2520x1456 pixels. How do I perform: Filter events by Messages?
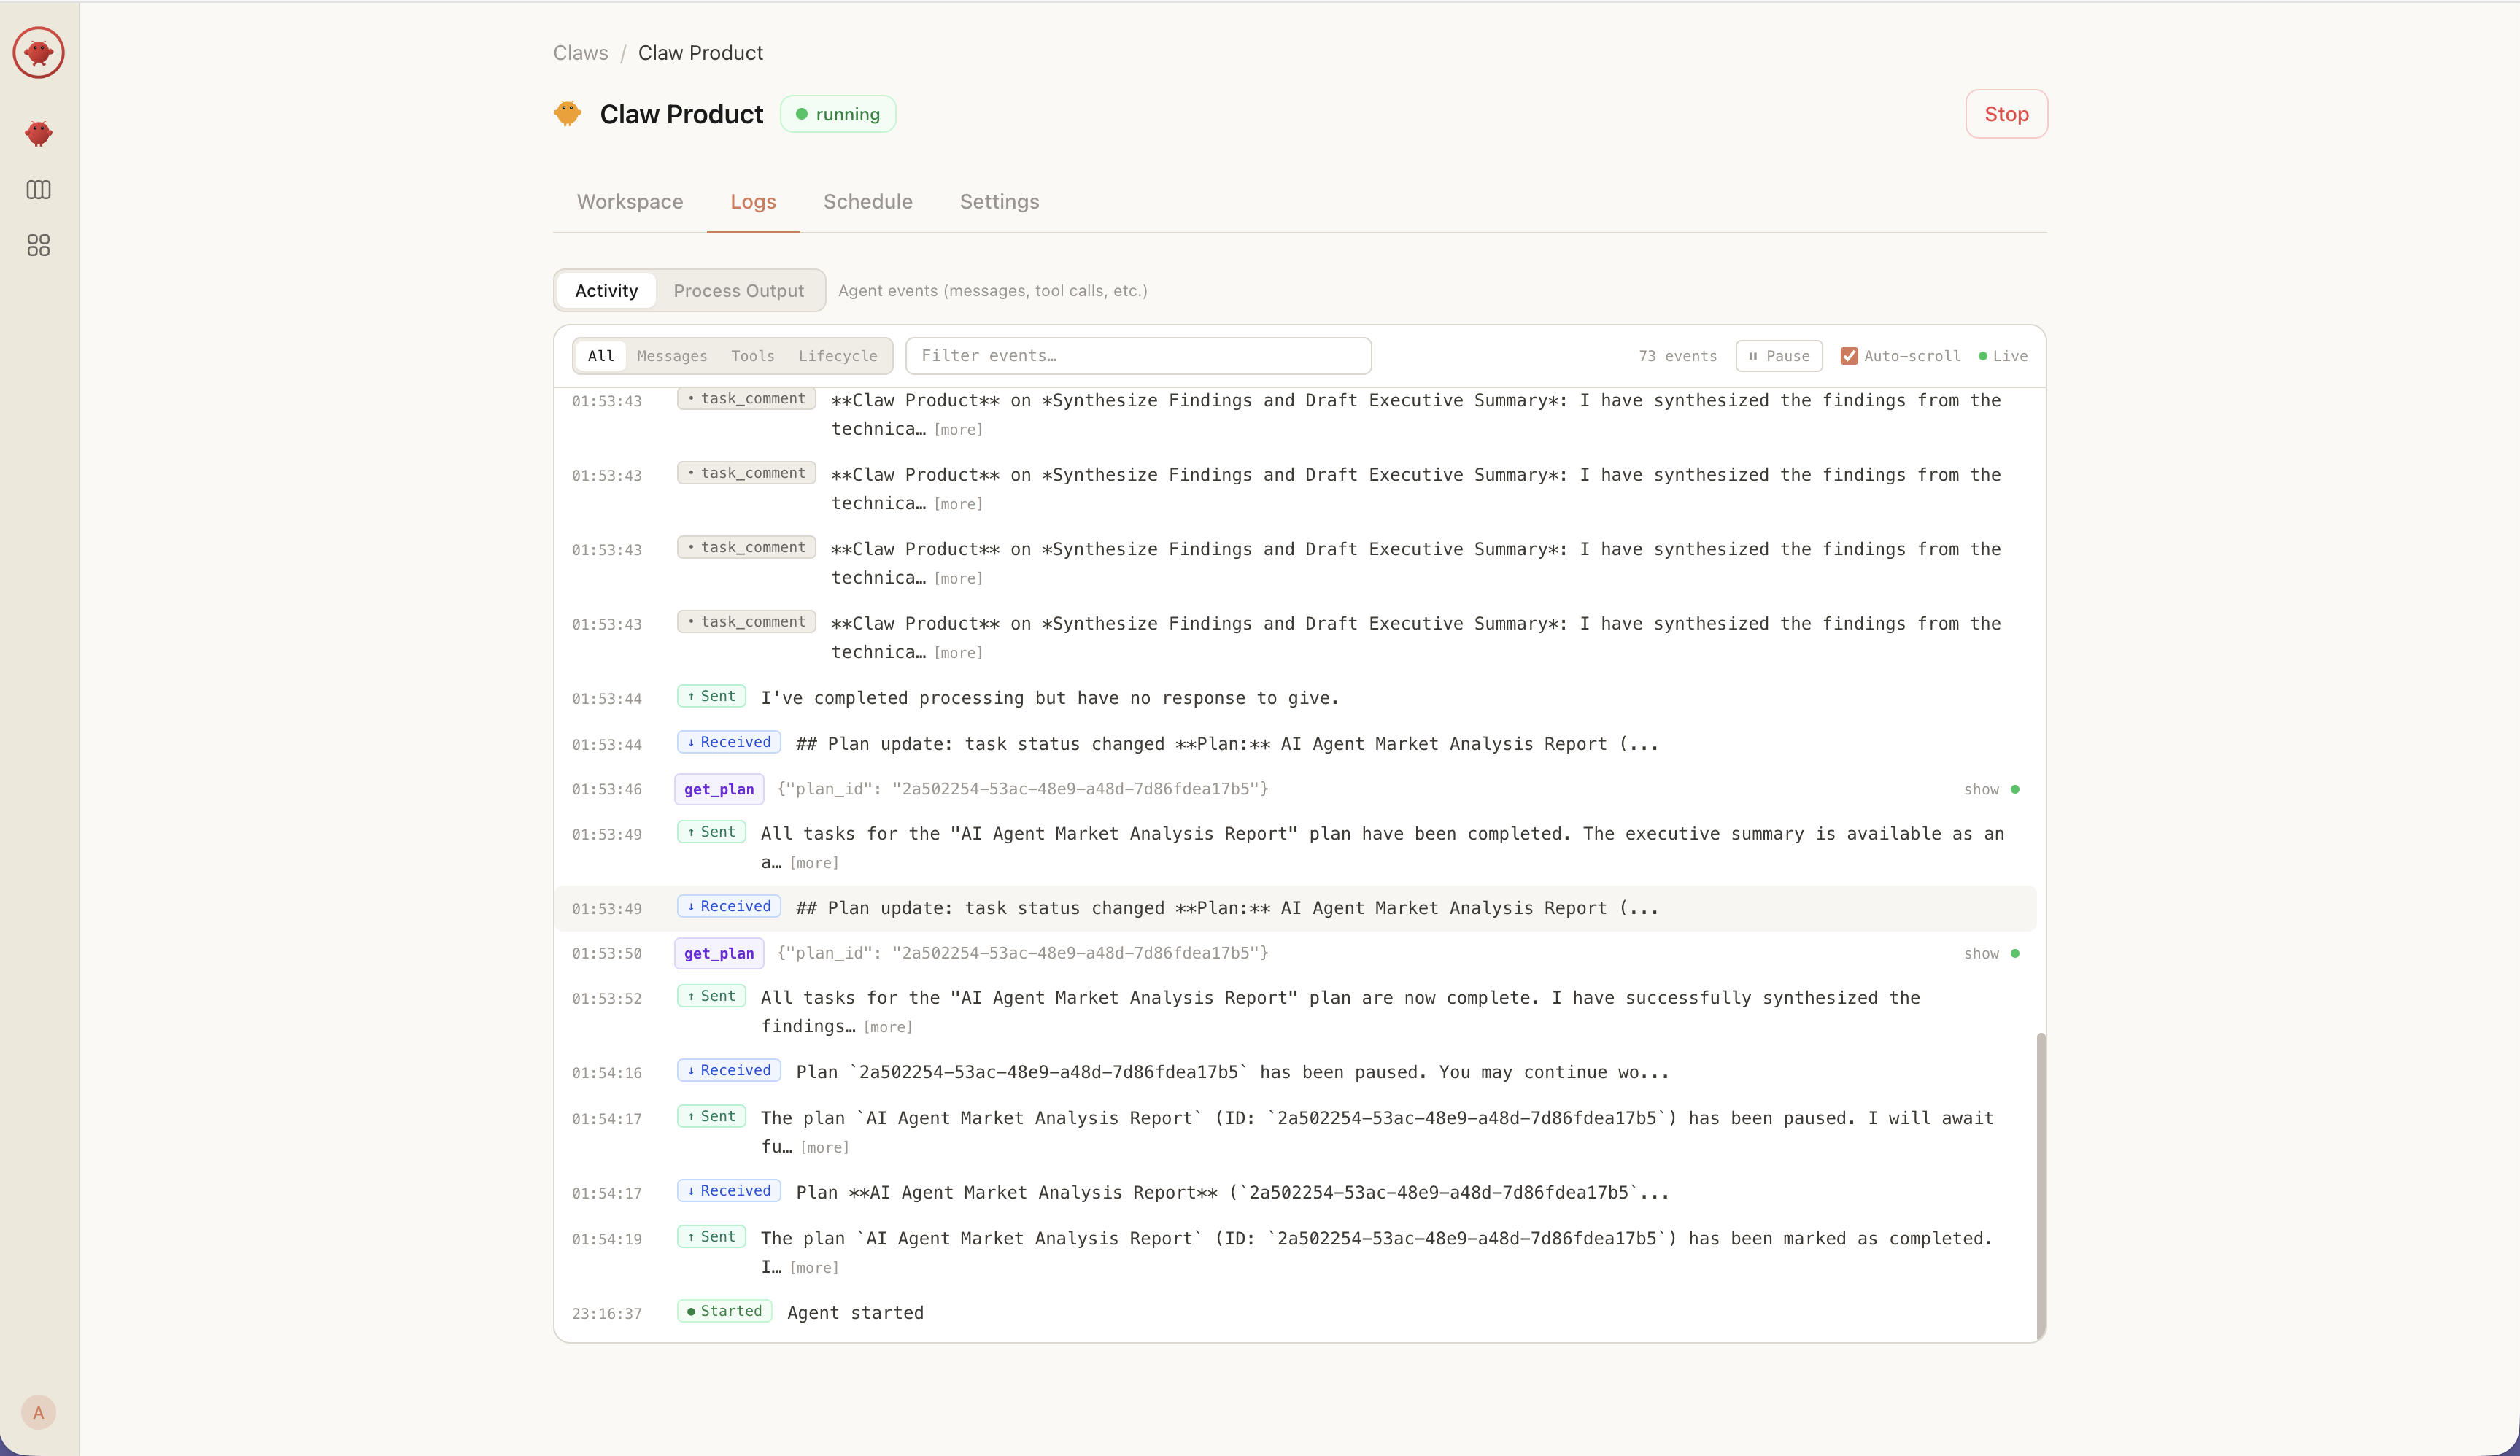(671, 356)
